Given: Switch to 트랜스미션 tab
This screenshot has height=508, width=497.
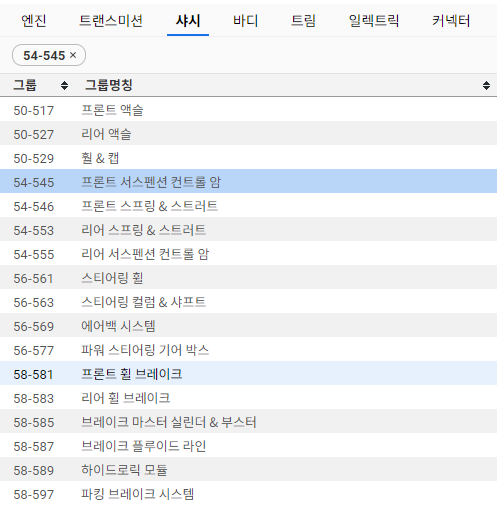Looking at the screenshot, I should coord(111,21).
